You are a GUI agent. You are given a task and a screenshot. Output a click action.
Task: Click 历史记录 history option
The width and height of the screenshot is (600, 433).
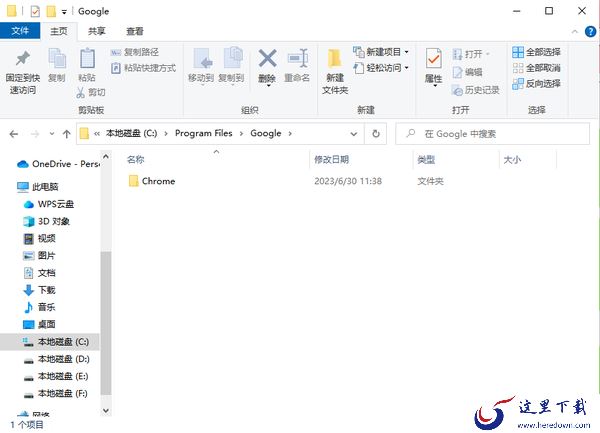[x=476, y=90]
